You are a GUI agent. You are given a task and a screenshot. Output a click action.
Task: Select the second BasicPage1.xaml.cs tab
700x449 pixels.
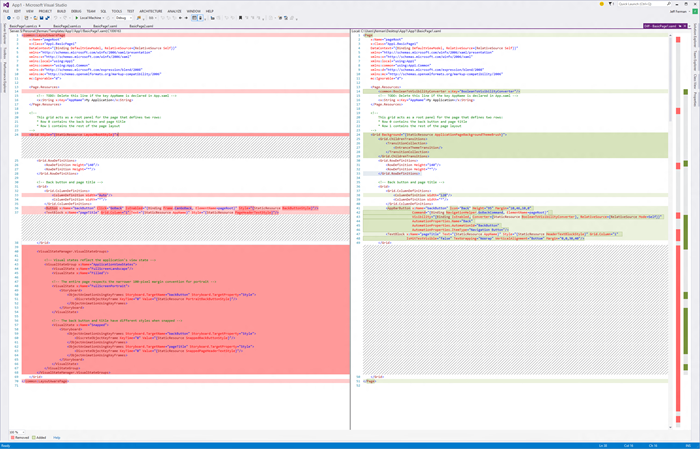(67, 26)
